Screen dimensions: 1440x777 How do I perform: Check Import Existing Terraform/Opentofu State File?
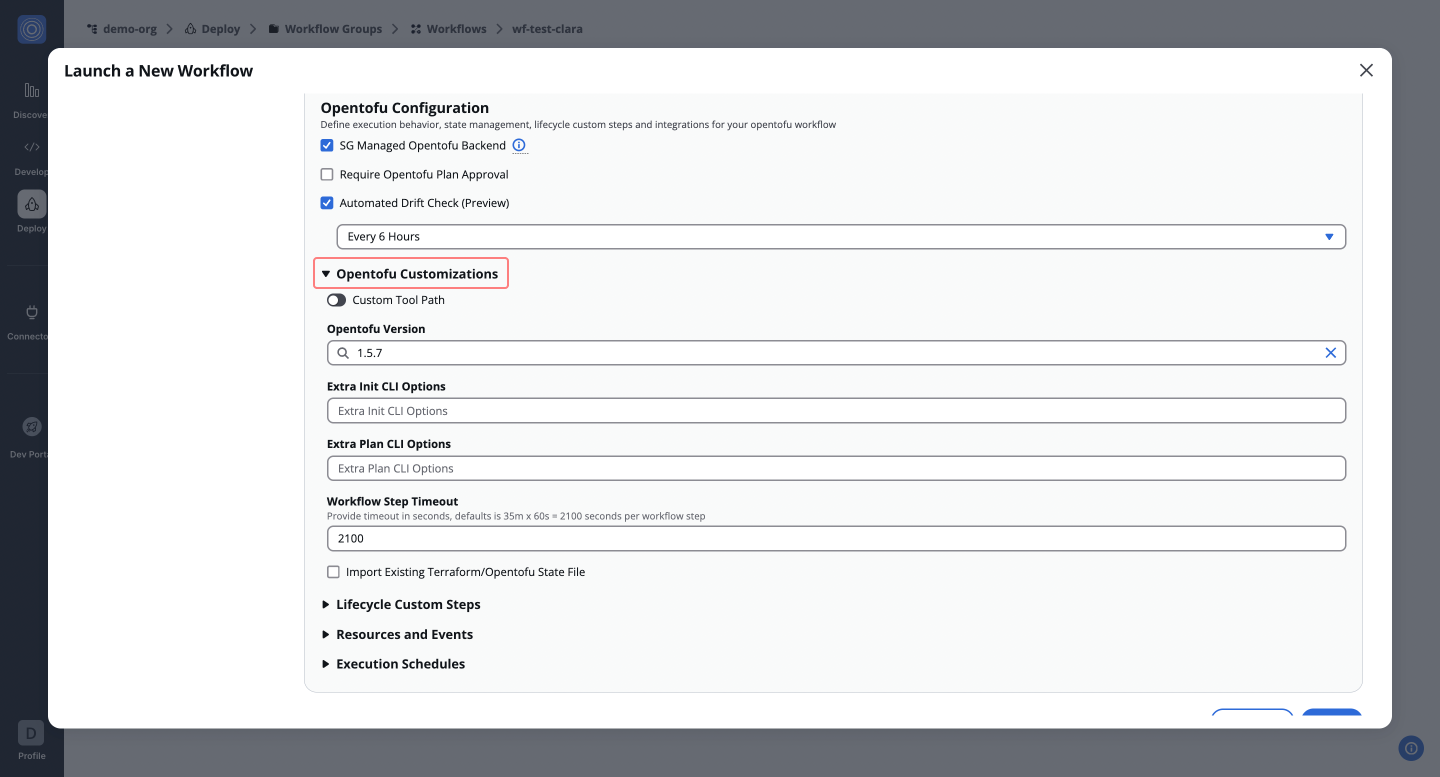tap(333, 572)
